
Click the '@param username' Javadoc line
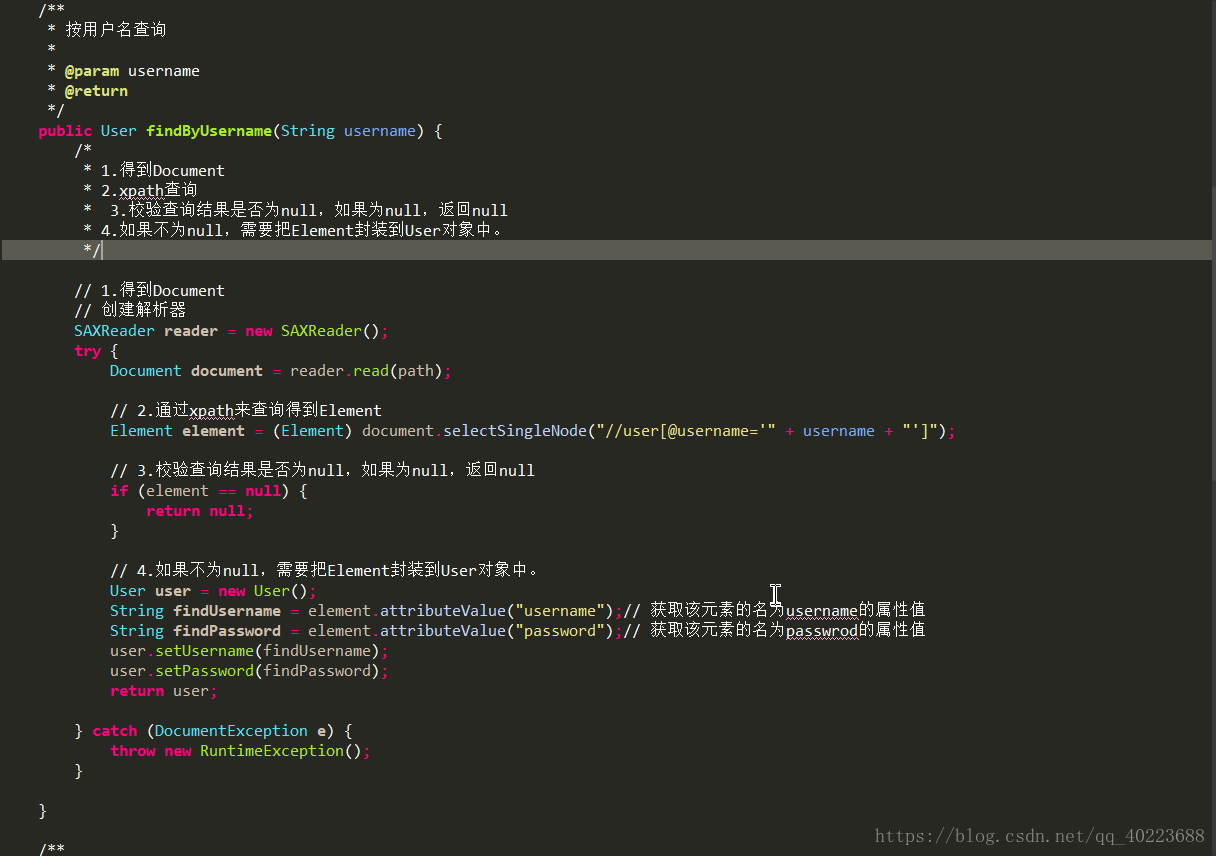click(x=124, y=71)
